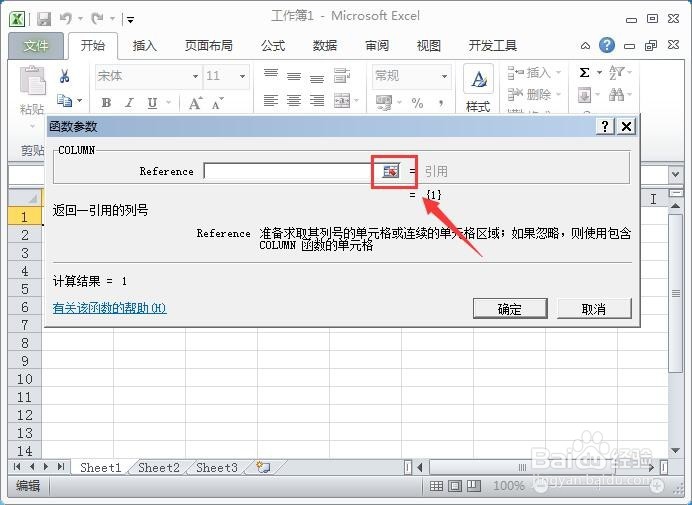
Task: Toggle Italic formatting
Action: (129, 103)
